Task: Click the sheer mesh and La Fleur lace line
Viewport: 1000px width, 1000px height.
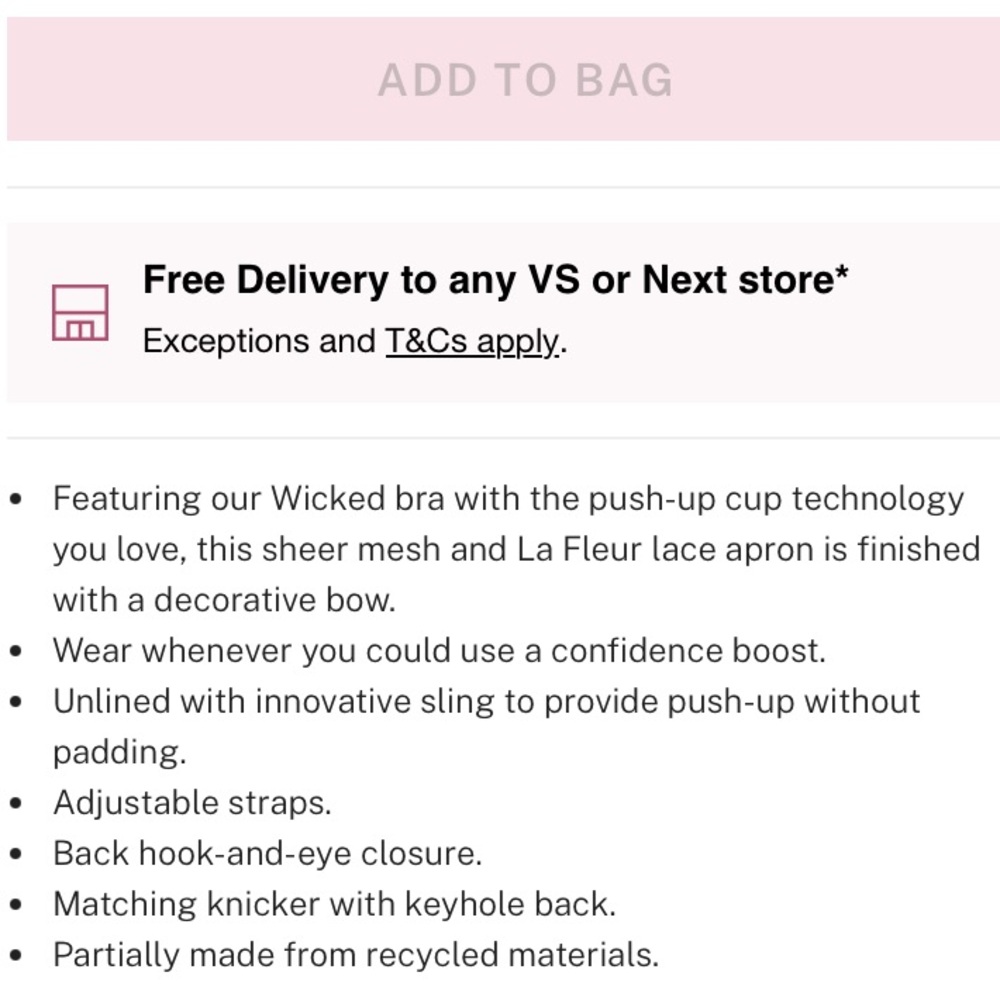Action: (517, 550)
